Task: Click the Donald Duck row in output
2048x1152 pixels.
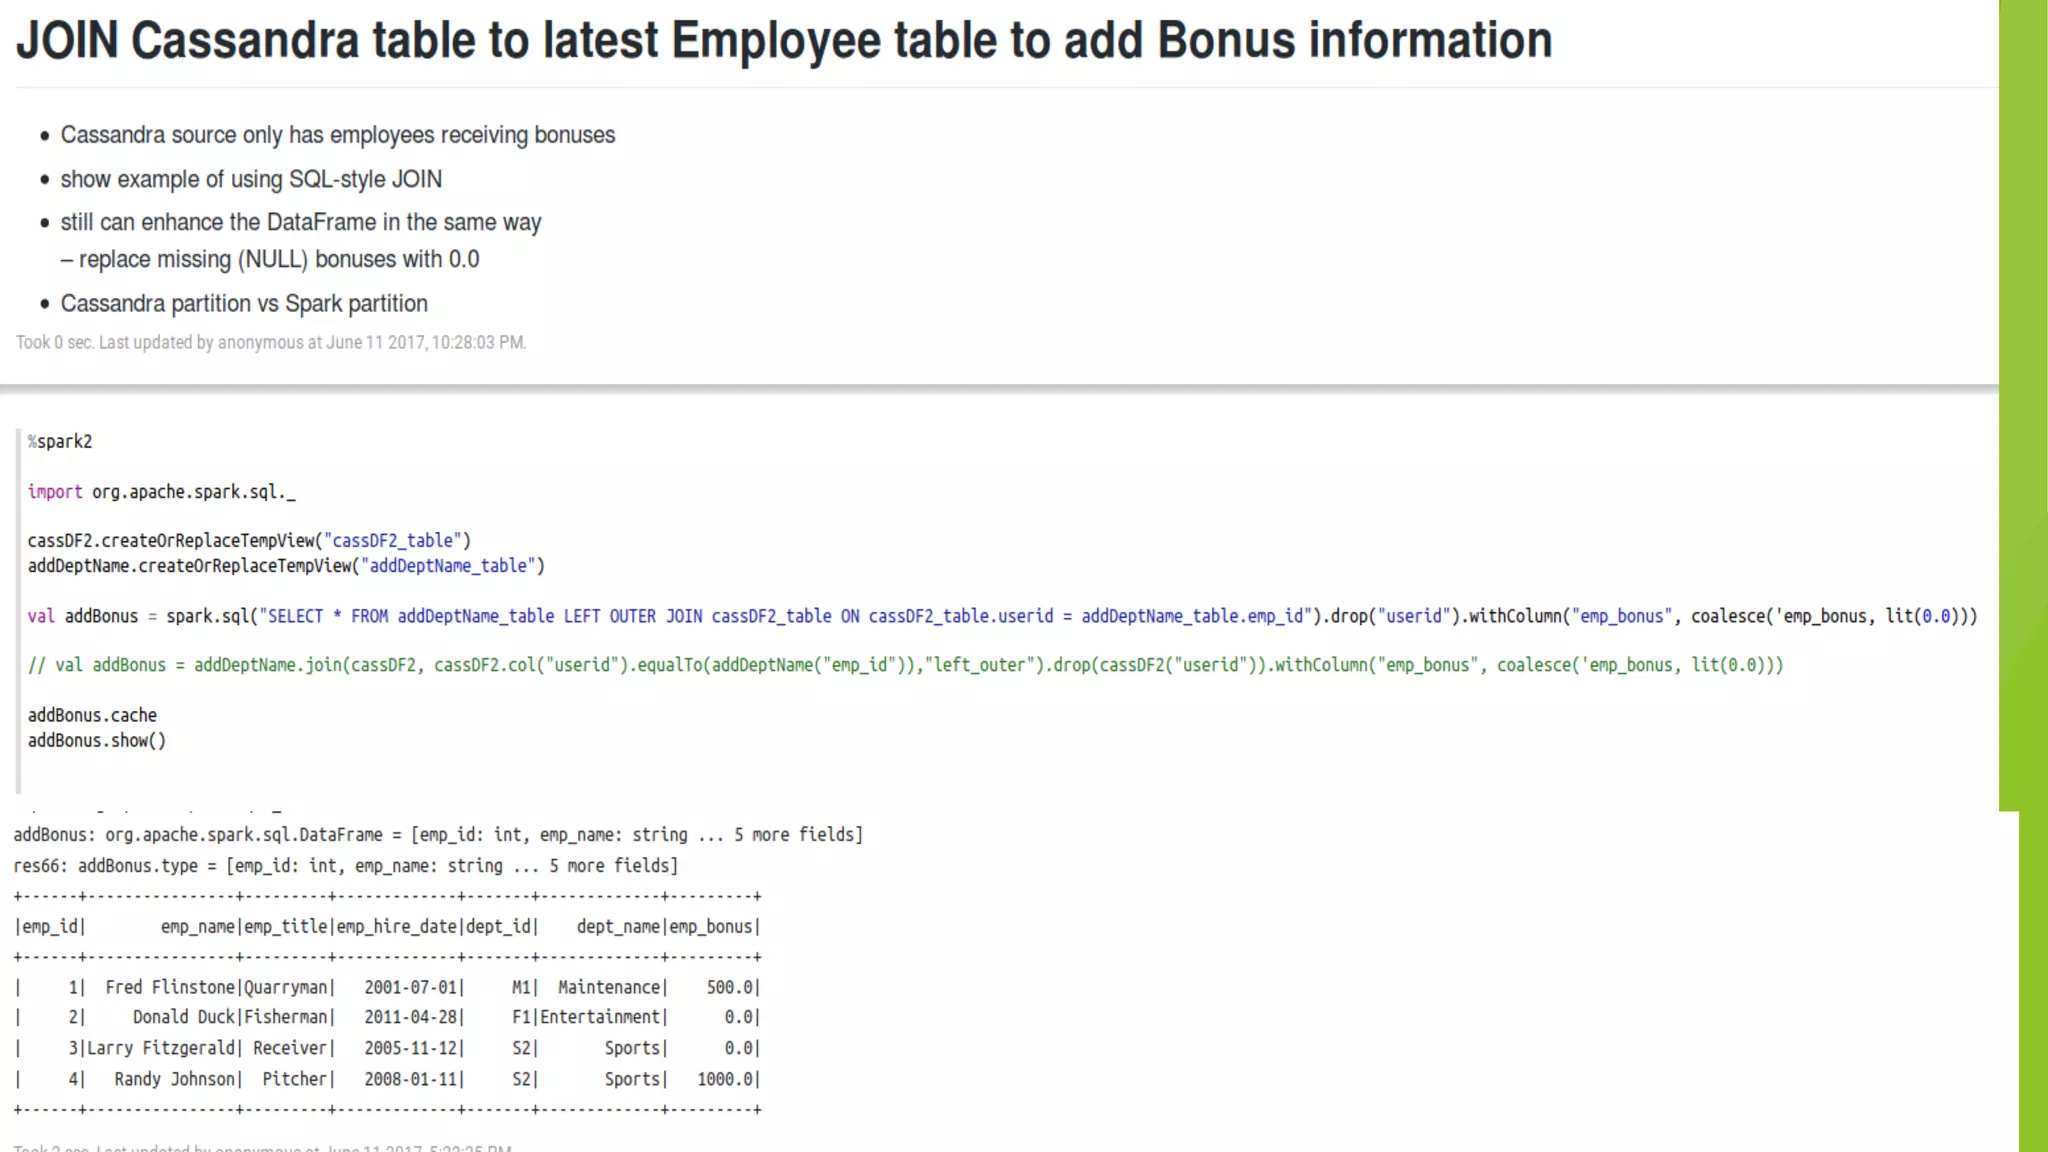Action: coord(387,1018)
